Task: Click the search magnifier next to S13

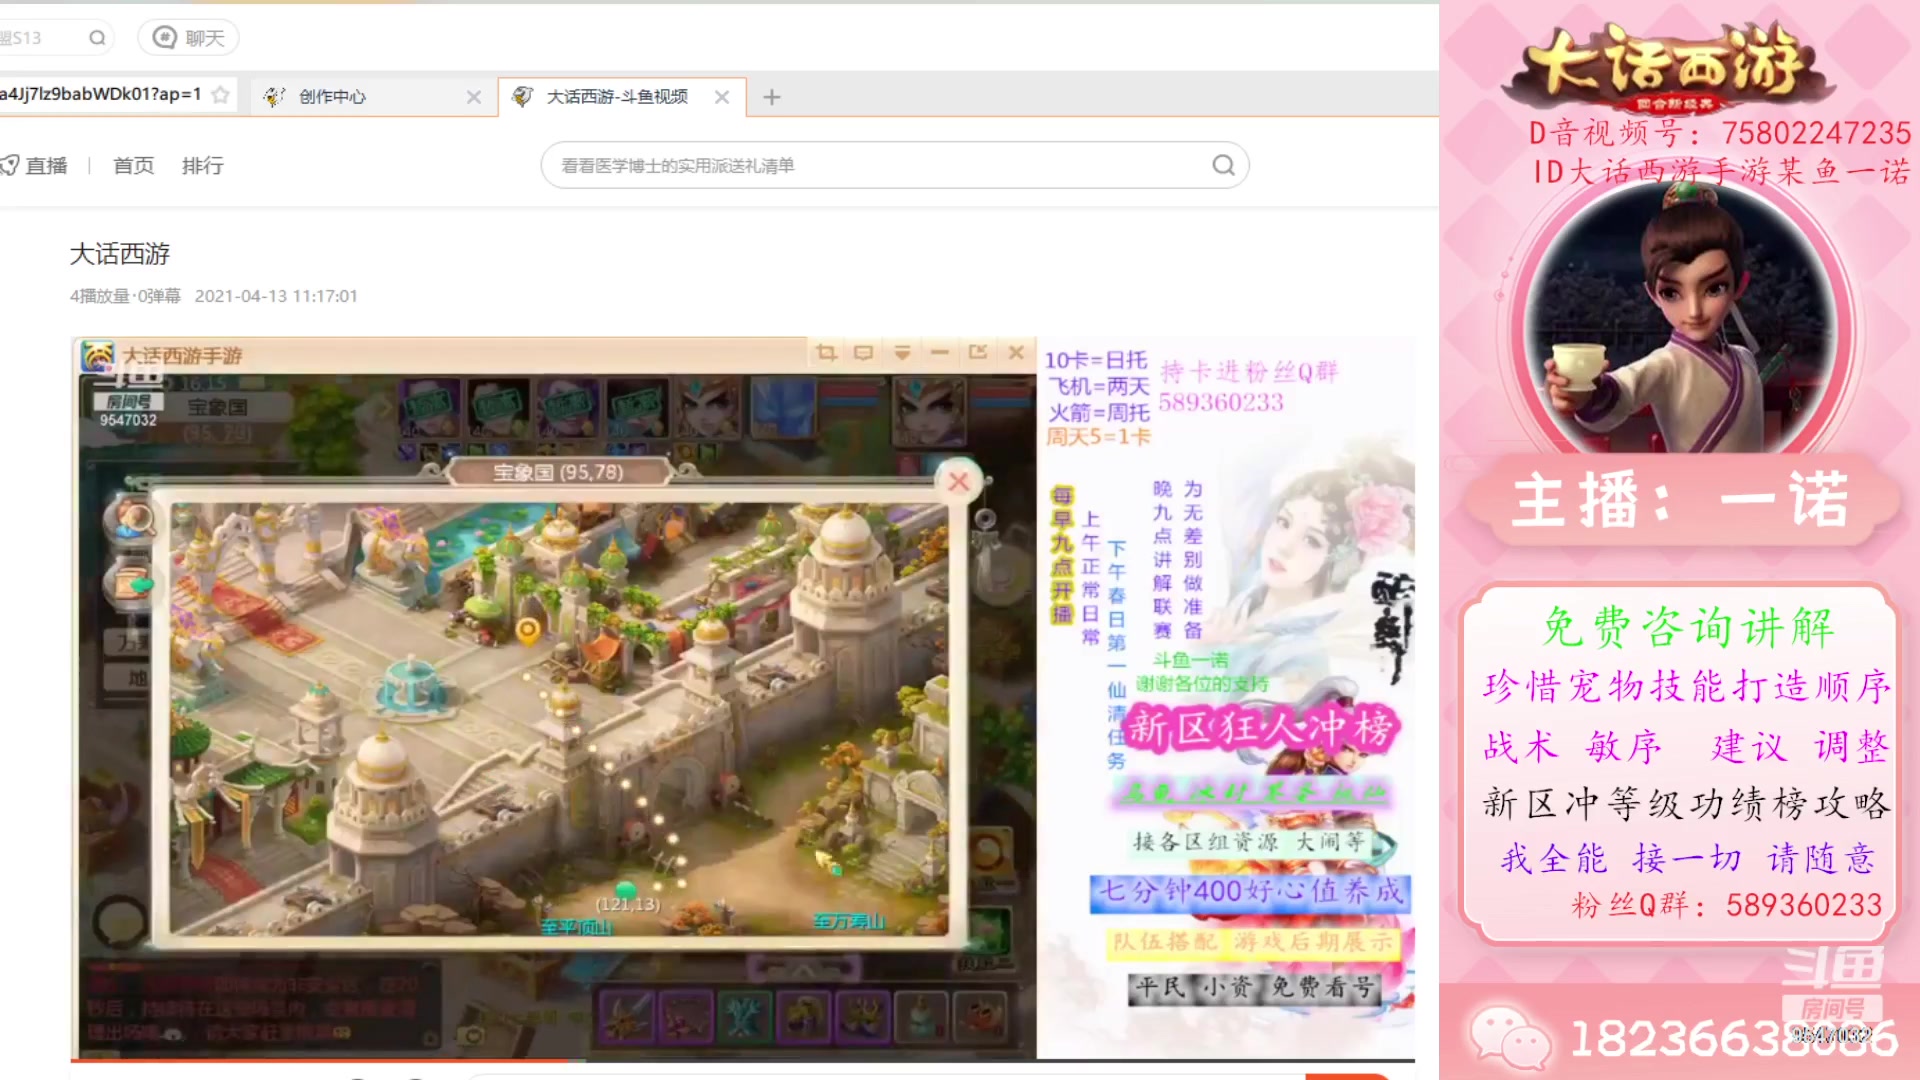Action: (97, 38)
